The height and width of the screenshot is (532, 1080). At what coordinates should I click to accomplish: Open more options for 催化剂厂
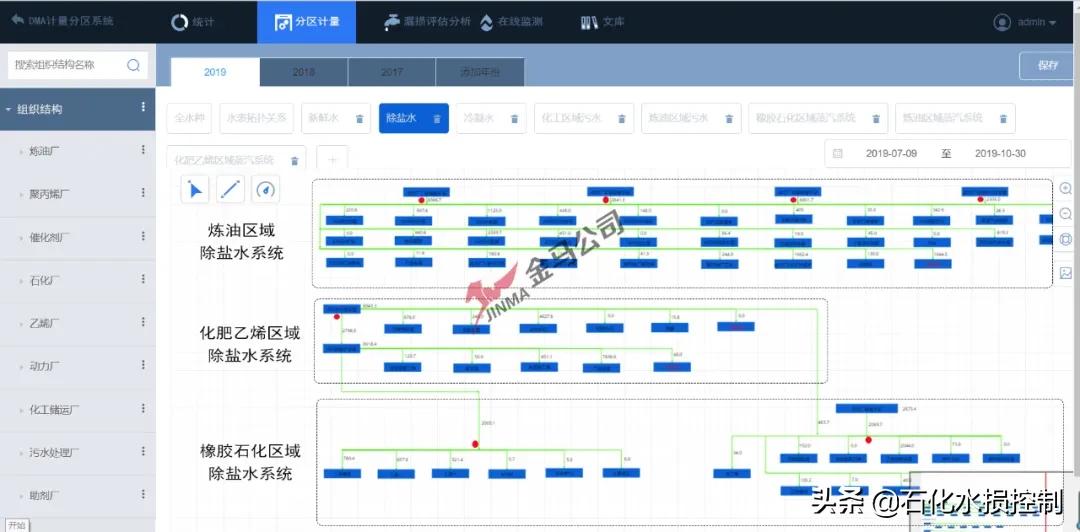(x=143, y=236)
